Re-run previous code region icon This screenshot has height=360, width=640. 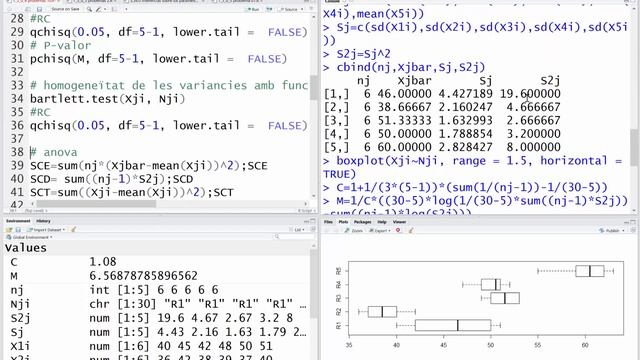[269, 9]
